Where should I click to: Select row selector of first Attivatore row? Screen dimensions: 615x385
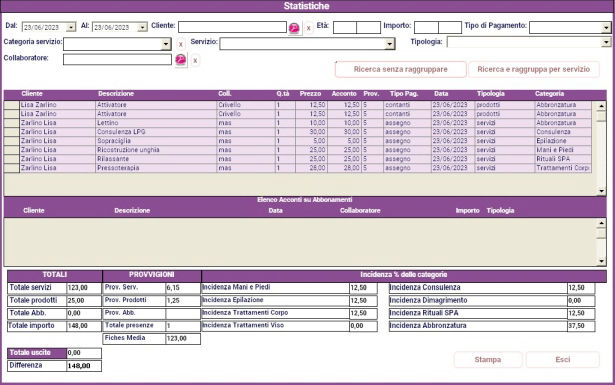pyautogui.click(x=12, y=105)
